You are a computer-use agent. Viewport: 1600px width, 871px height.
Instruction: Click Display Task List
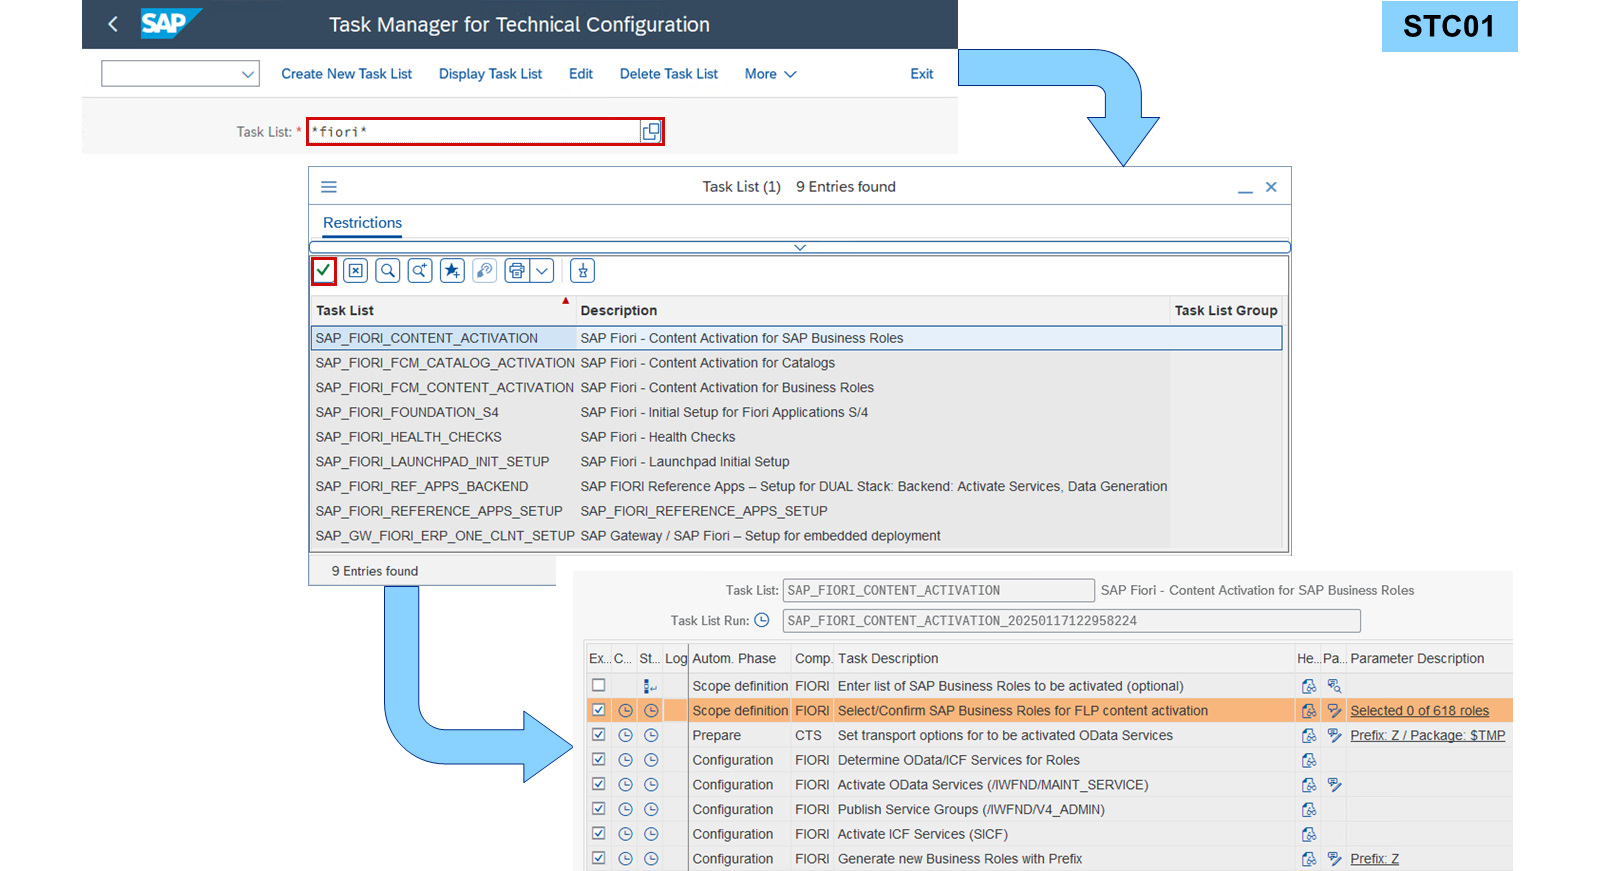point(490,74)
